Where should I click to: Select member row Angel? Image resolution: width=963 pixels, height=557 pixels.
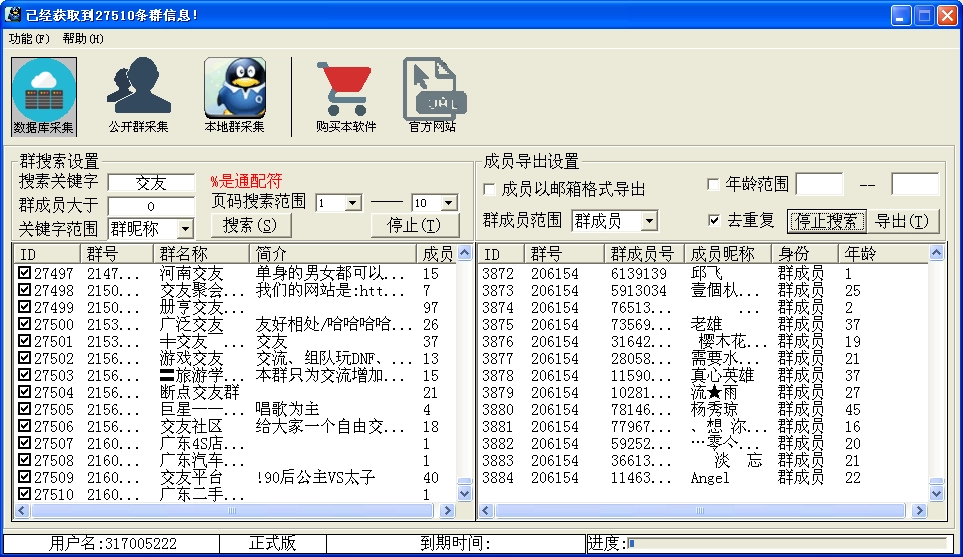coord(703,477)
